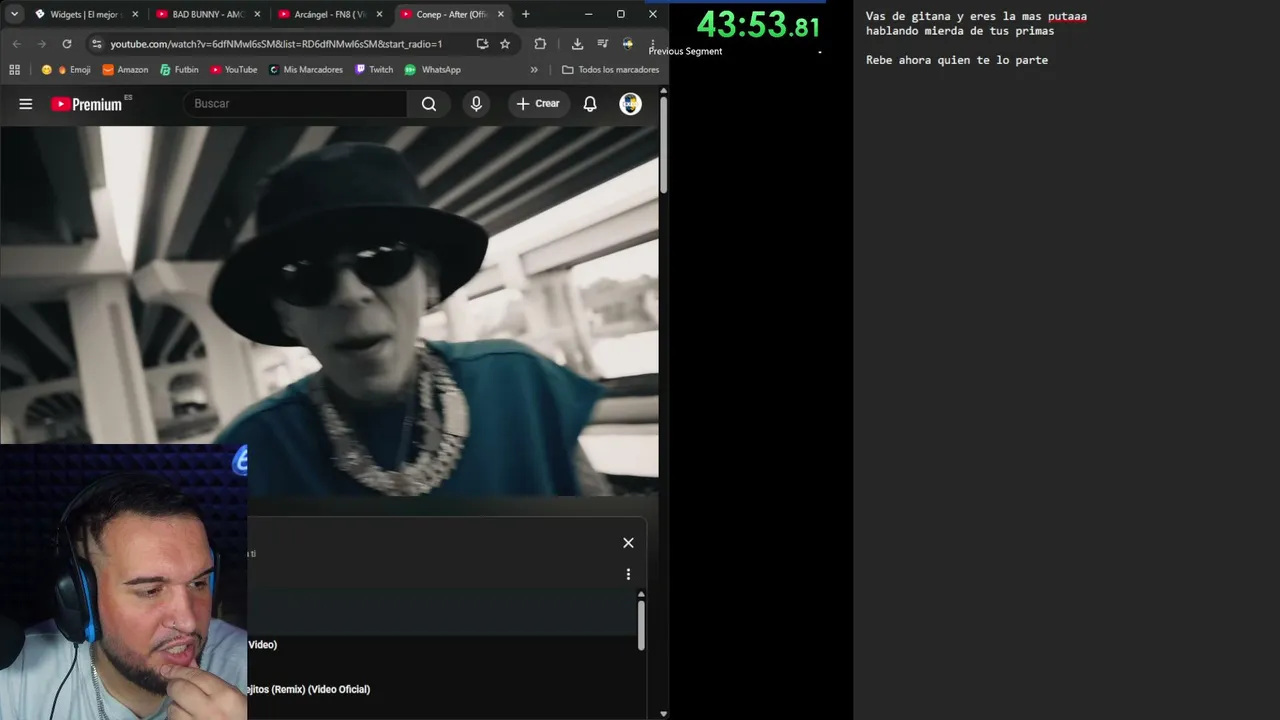Open the YouTube guide hamburger menu

click(x=26, y=104)
